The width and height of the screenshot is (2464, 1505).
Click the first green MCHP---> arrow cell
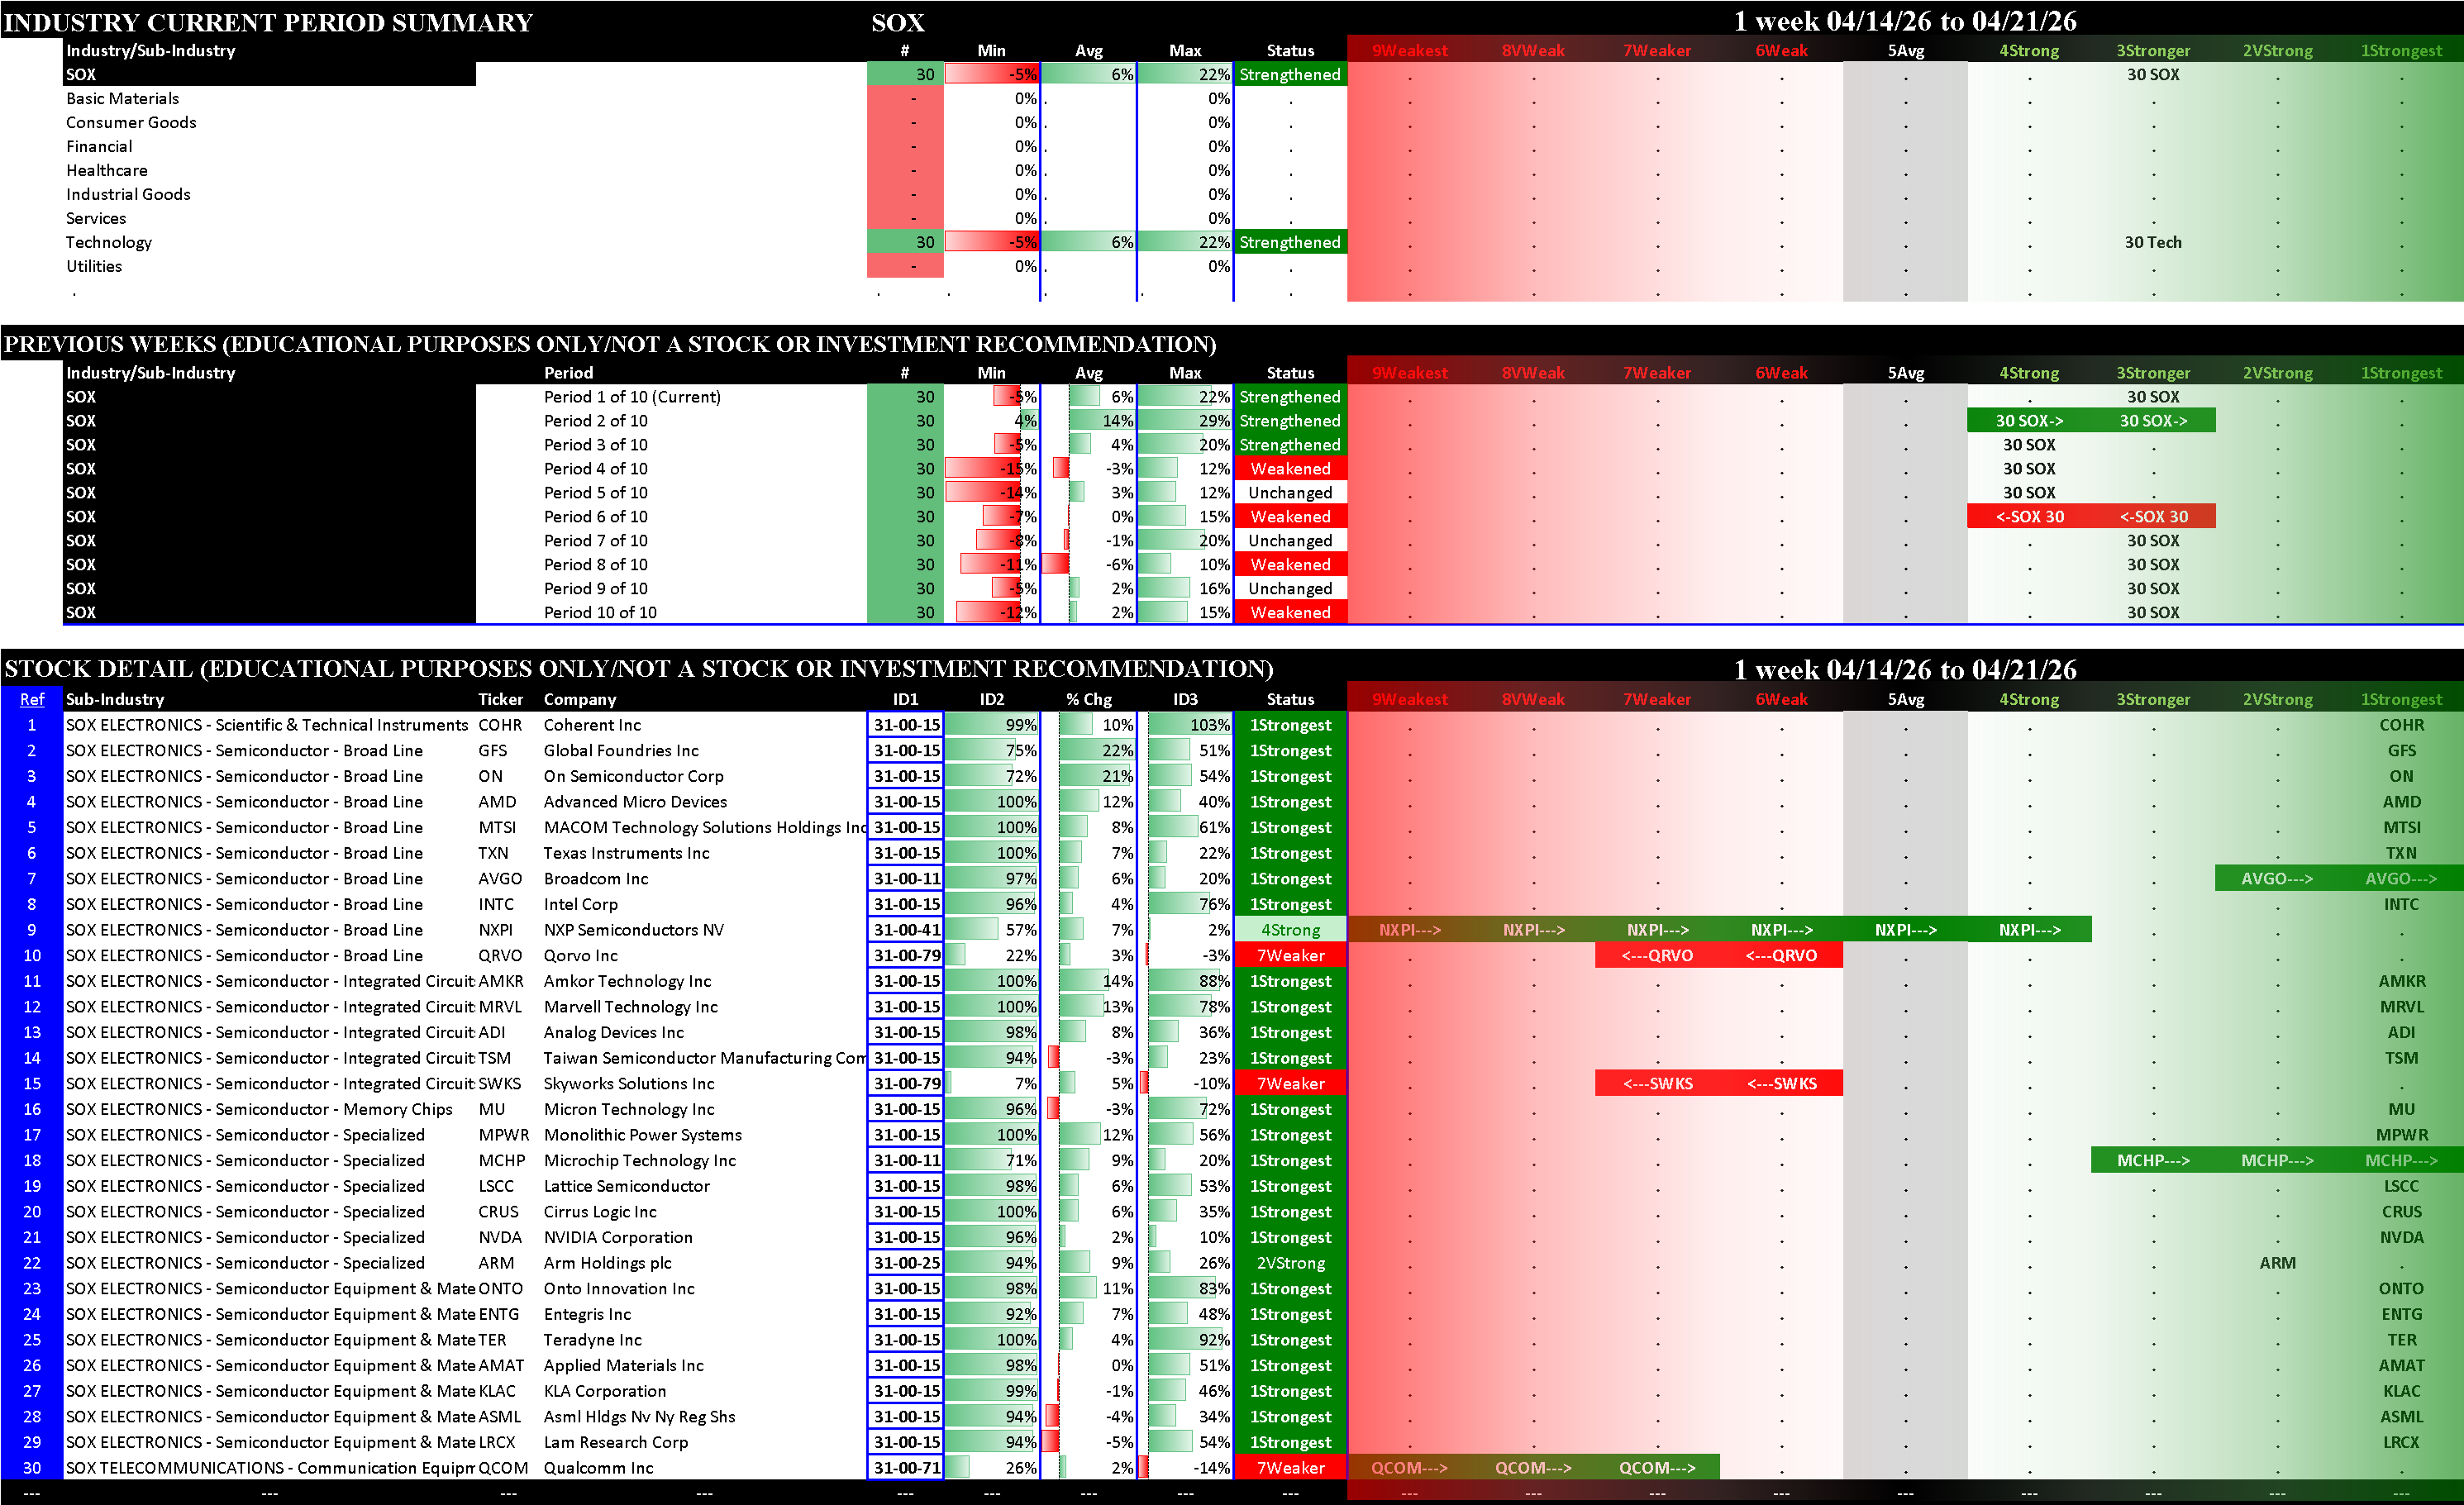2153,1161
